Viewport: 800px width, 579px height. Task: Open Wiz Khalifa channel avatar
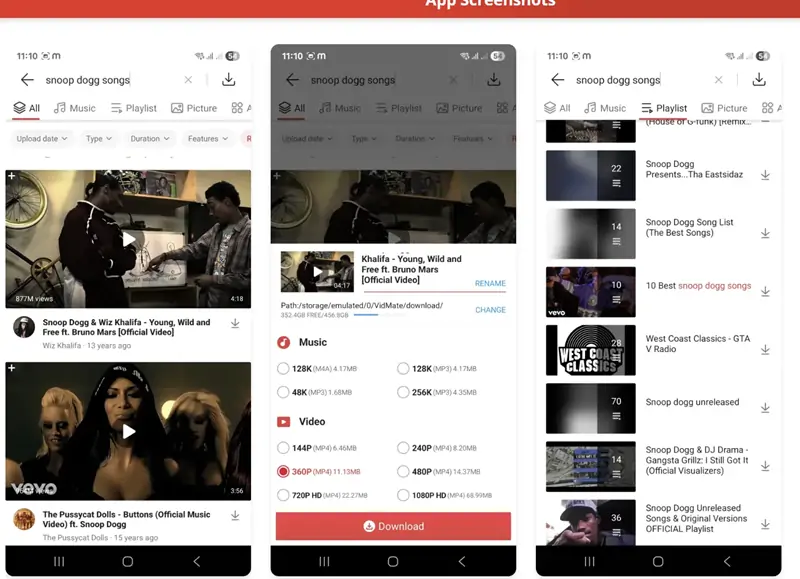(24, 327)
